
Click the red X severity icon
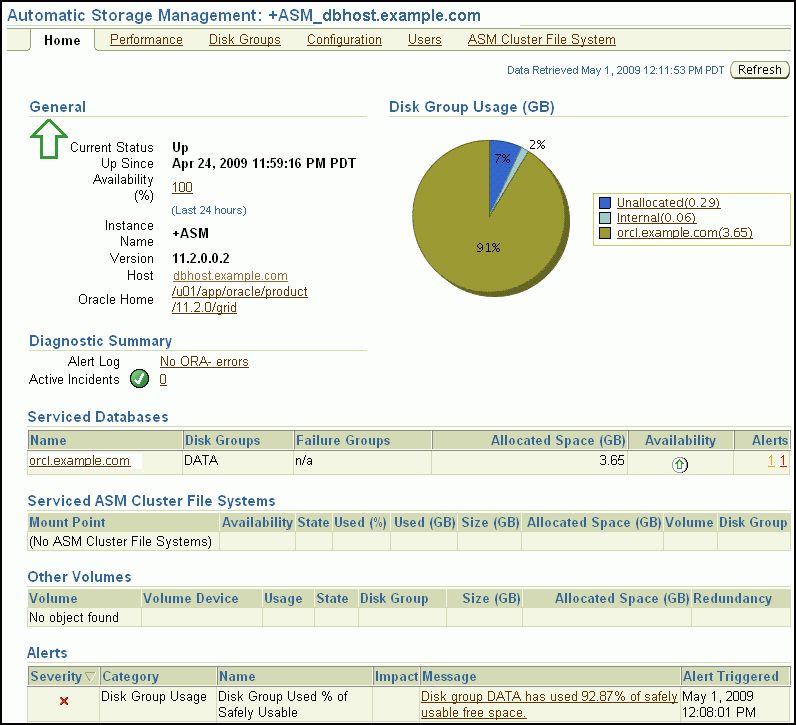point(64,701)
